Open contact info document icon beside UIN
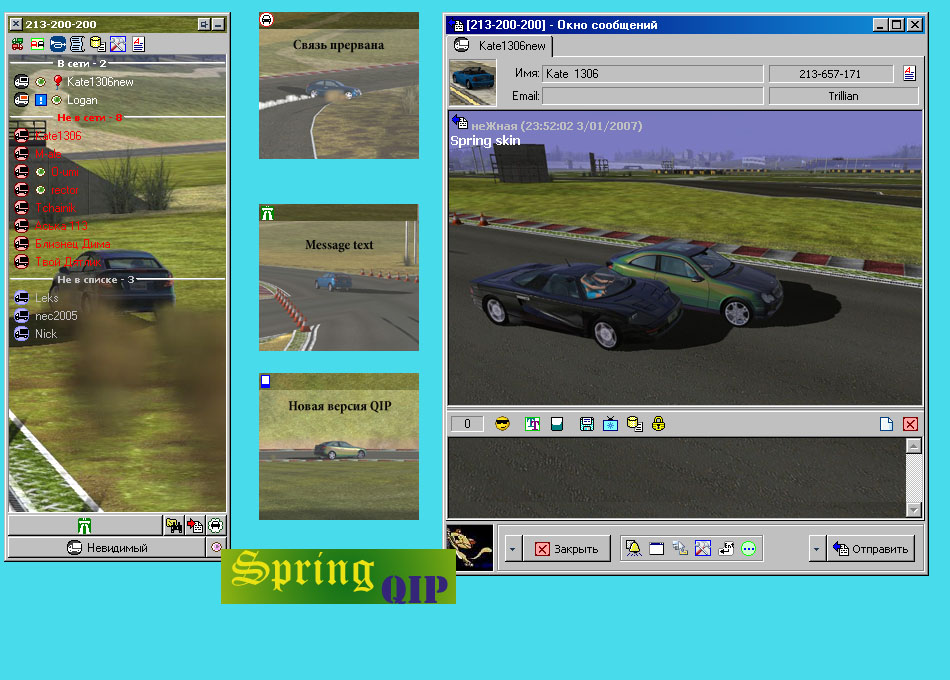Viewport: 950px width, 680px height. click(909, 73)
